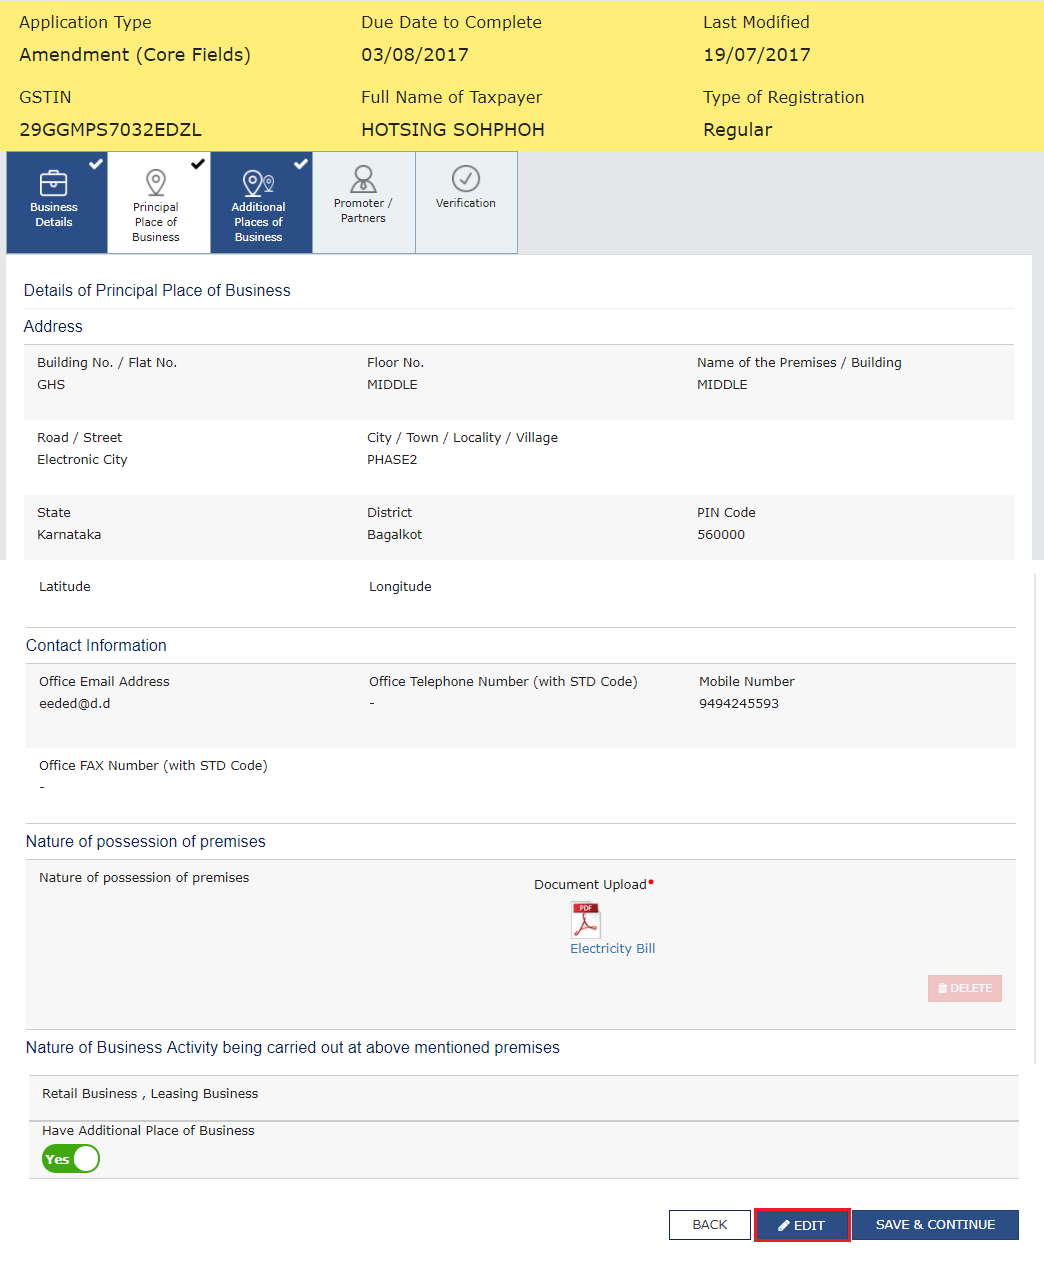The image size is (1044, 1272).
Task: Click the checkmark on Additional Places of Business tab
Action: click(301, 163)
